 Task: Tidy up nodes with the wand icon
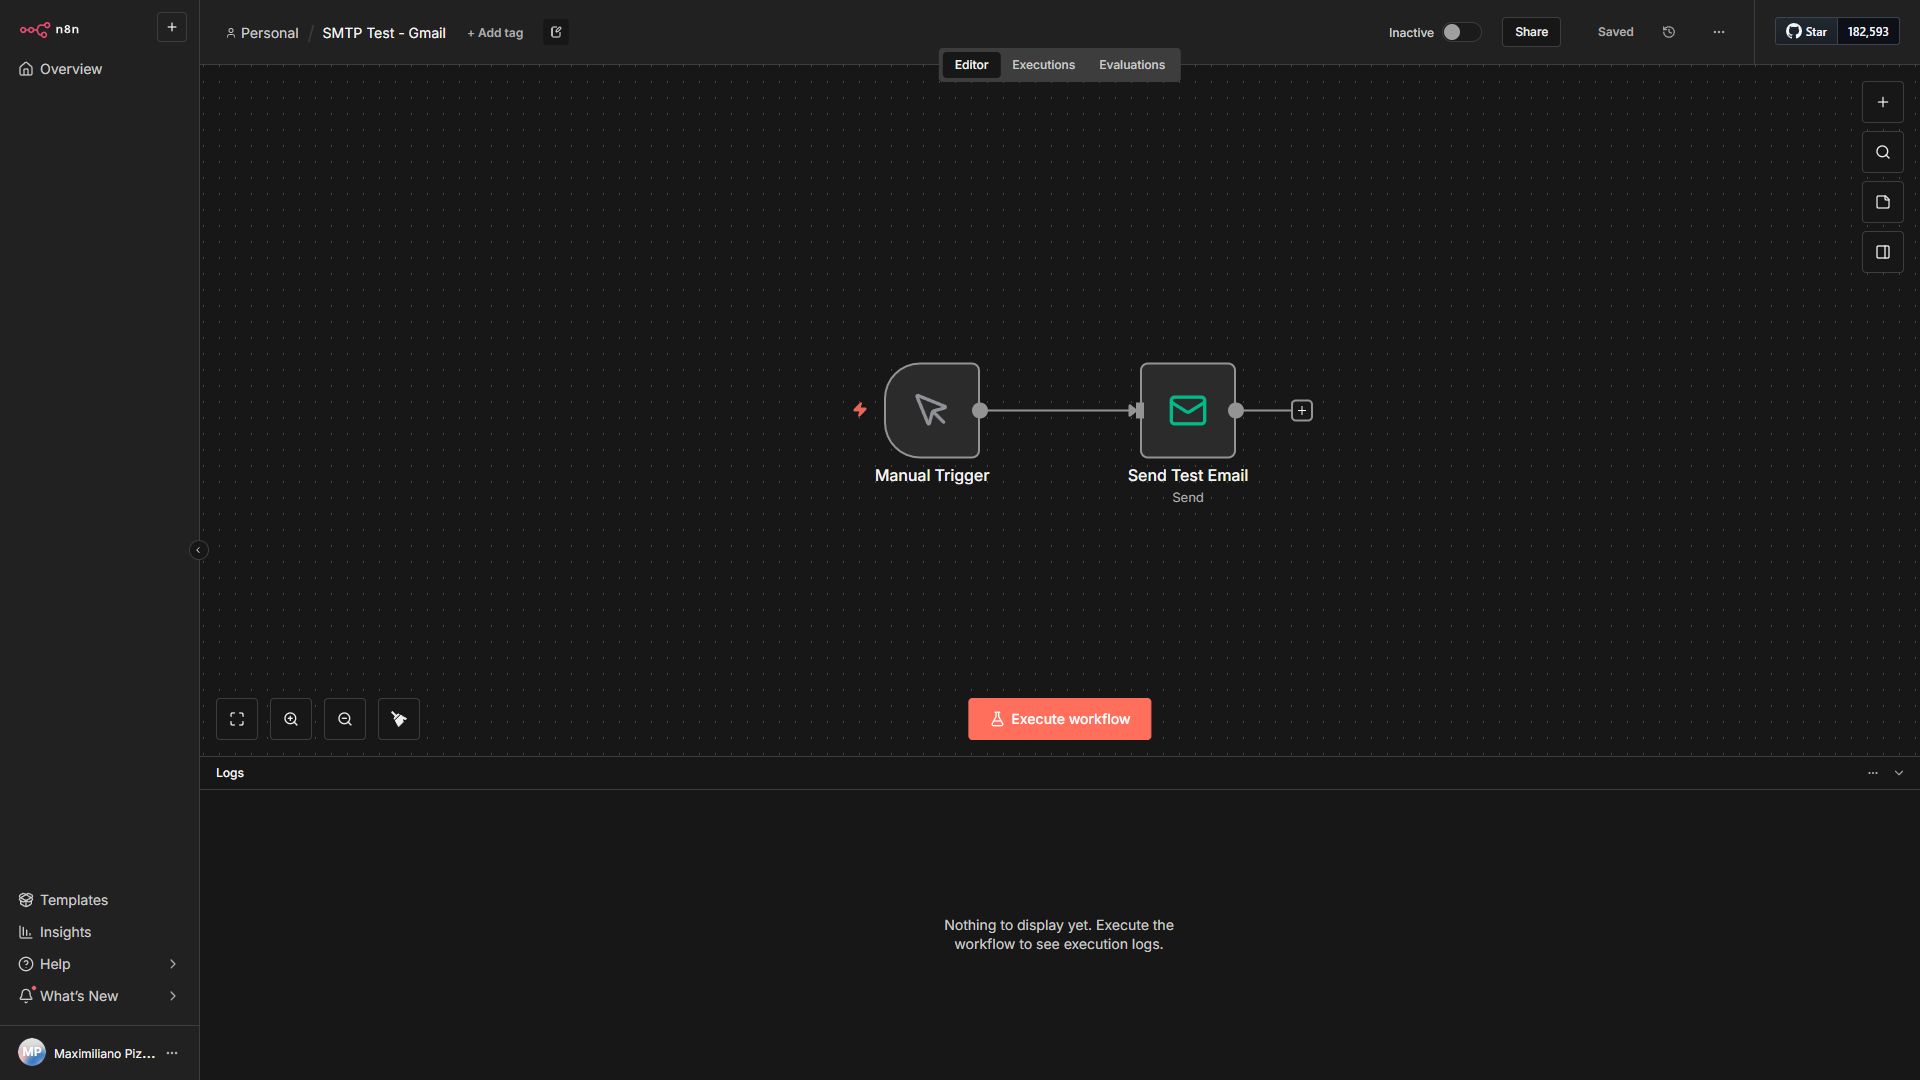point(398,718)
